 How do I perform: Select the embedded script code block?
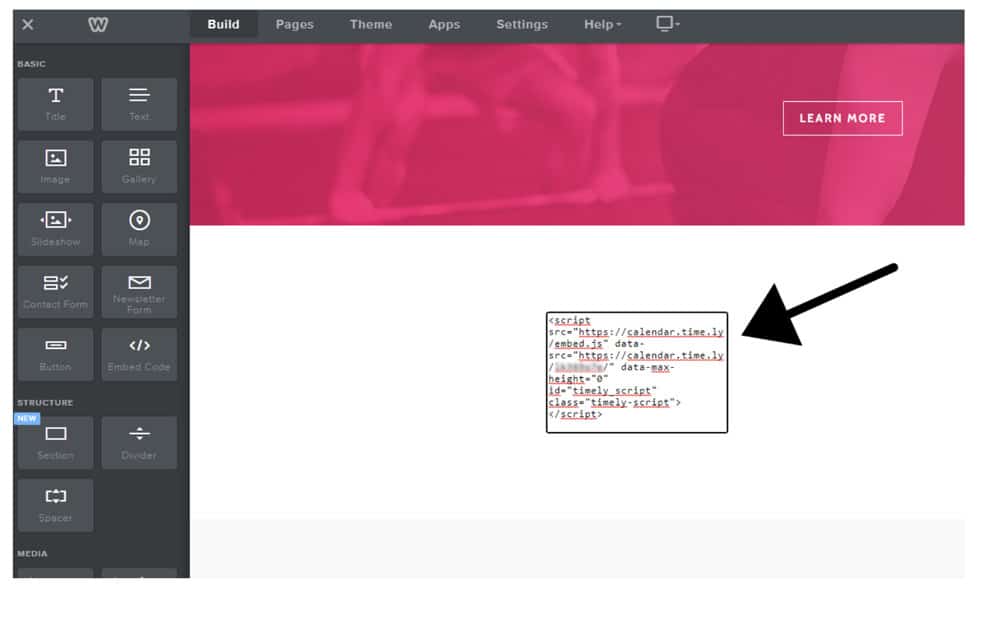click(637, 371)
